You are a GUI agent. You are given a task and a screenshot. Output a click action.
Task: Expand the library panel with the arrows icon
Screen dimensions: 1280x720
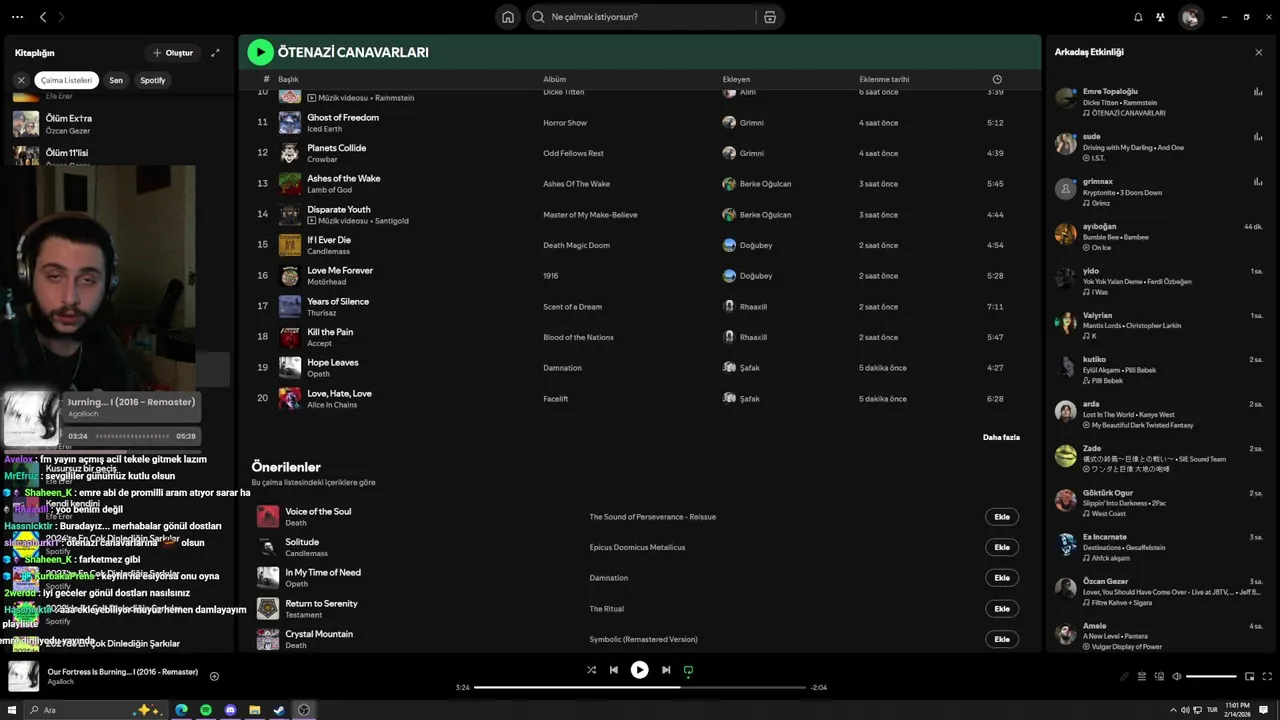click(215, 53)
